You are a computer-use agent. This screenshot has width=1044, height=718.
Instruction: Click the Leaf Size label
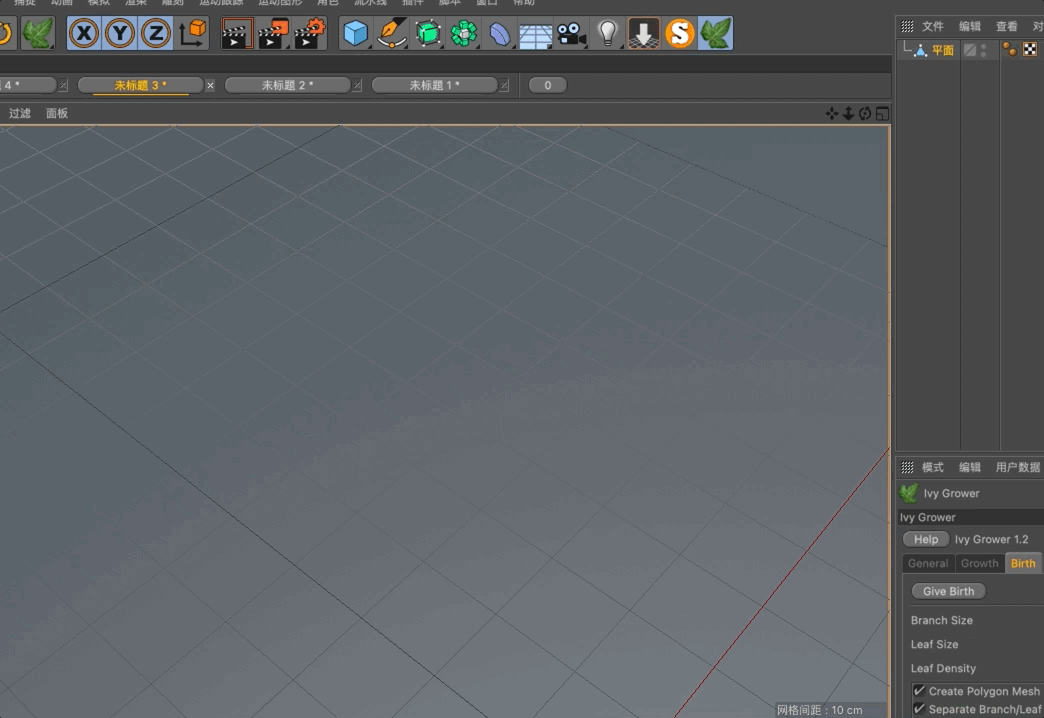point(934,645)
